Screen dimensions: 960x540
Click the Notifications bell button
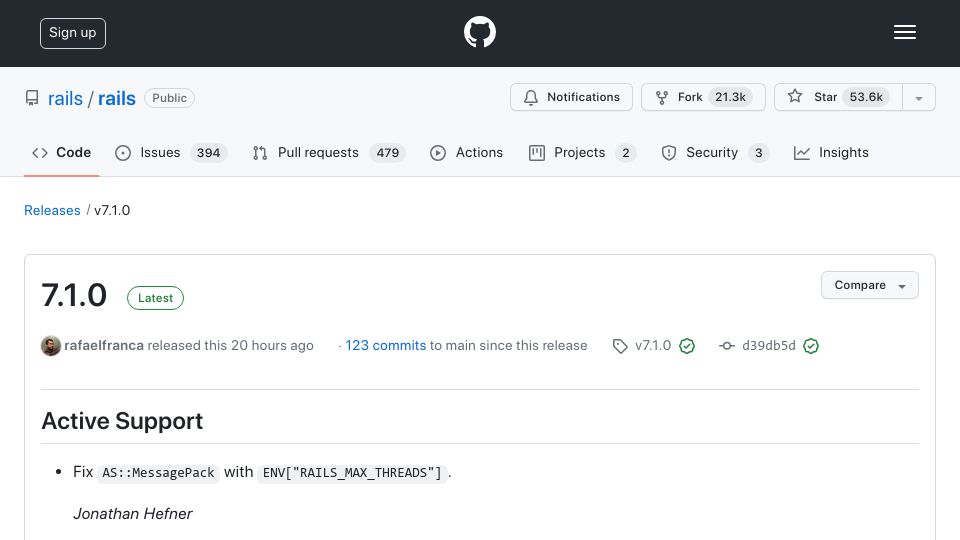(x=571, y=97)
